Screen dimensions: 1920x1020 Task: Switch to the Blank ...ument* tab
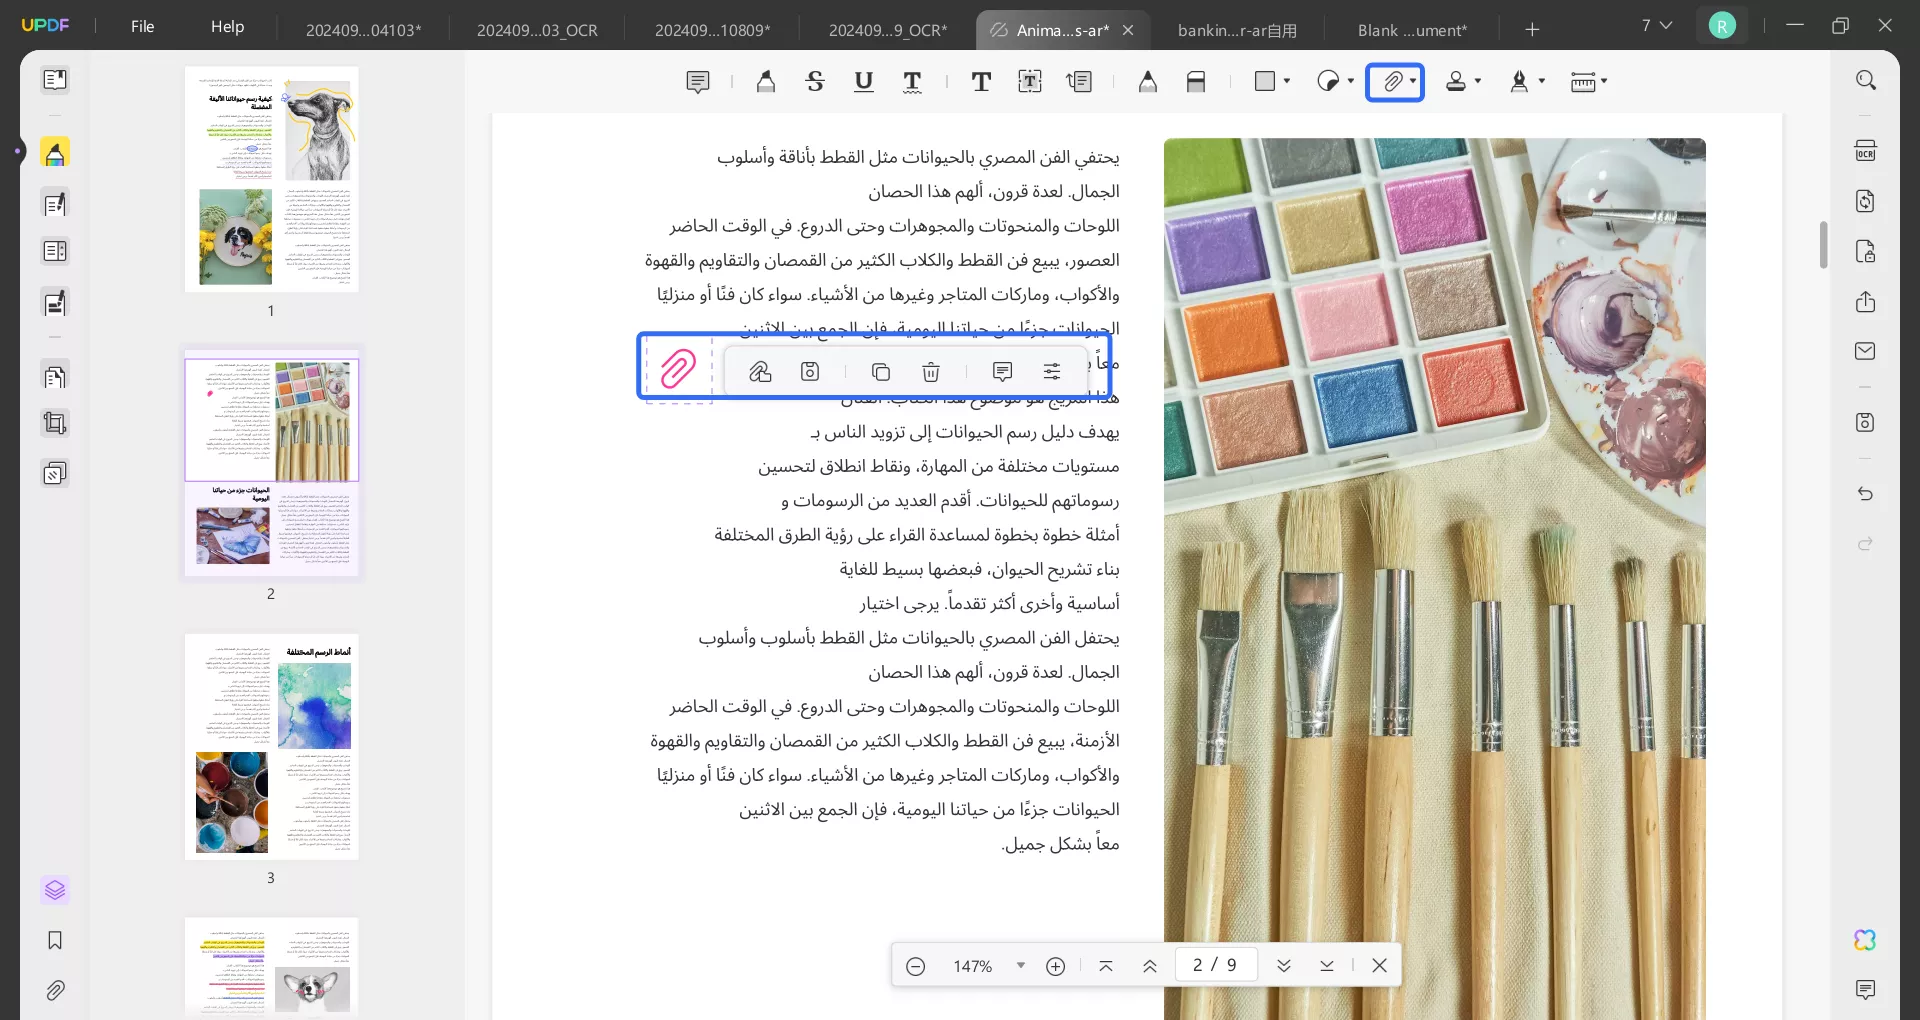(1412, 30)
